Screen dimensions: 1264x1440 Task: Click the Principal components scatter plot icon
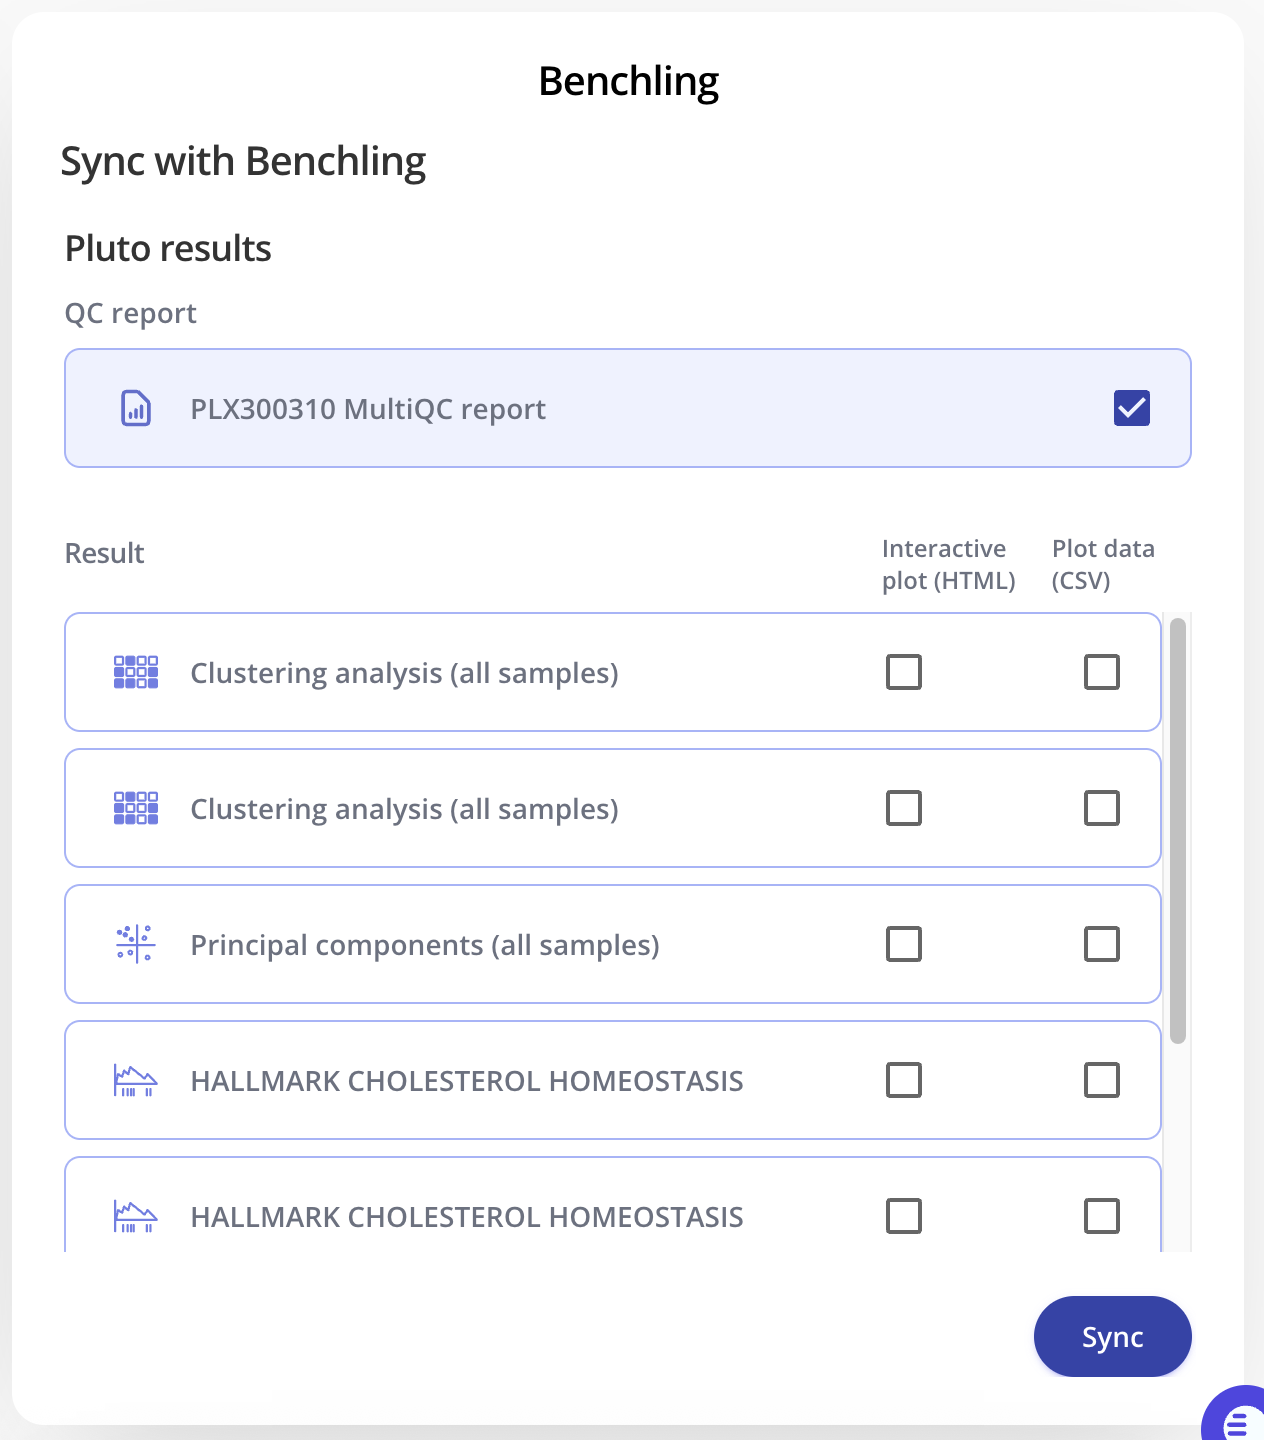point(136,944)
